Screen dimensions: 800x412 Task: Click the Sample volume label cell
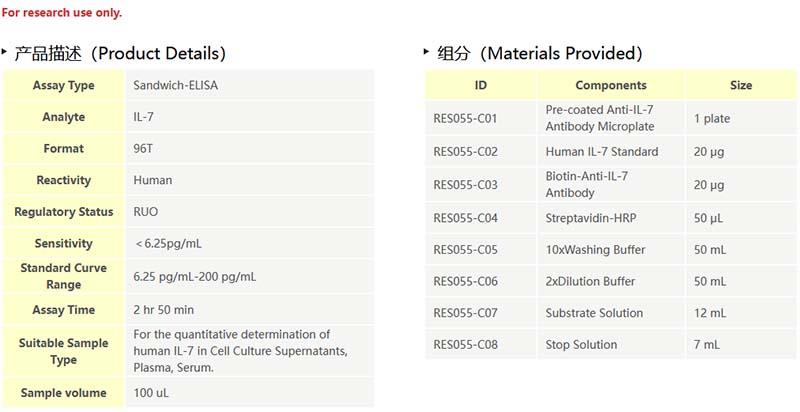point(64,393)
